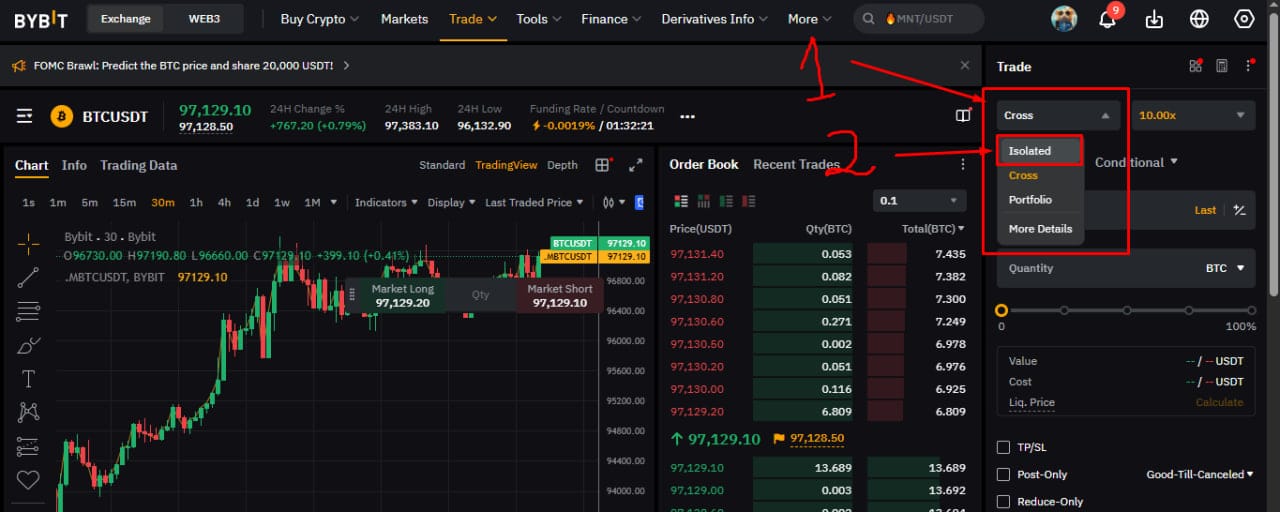Open the Trade panel calculator icon
The height and width of the screenshot is (512, 1280).
click(x=1221, y=66)
